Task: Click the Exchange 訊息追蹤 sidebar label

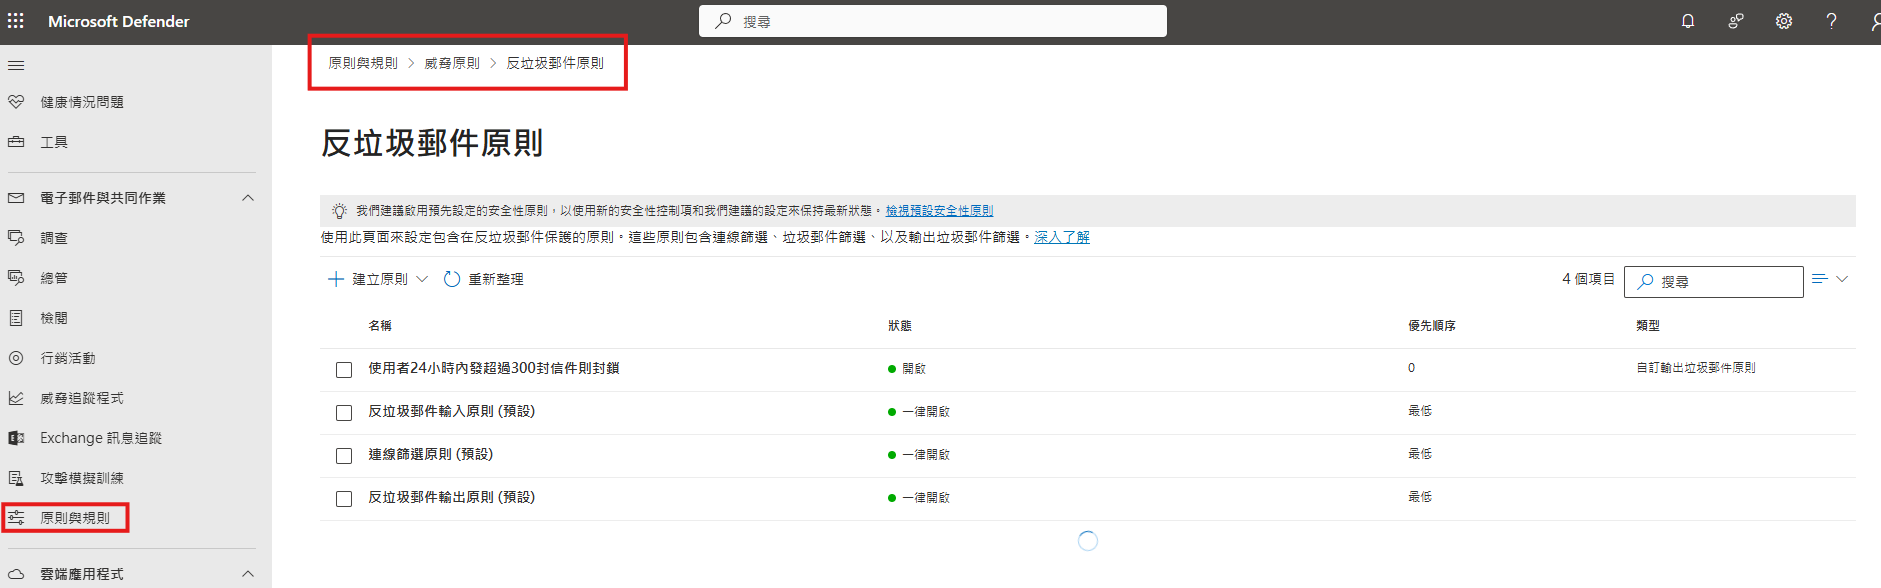Action: point(101,438)
